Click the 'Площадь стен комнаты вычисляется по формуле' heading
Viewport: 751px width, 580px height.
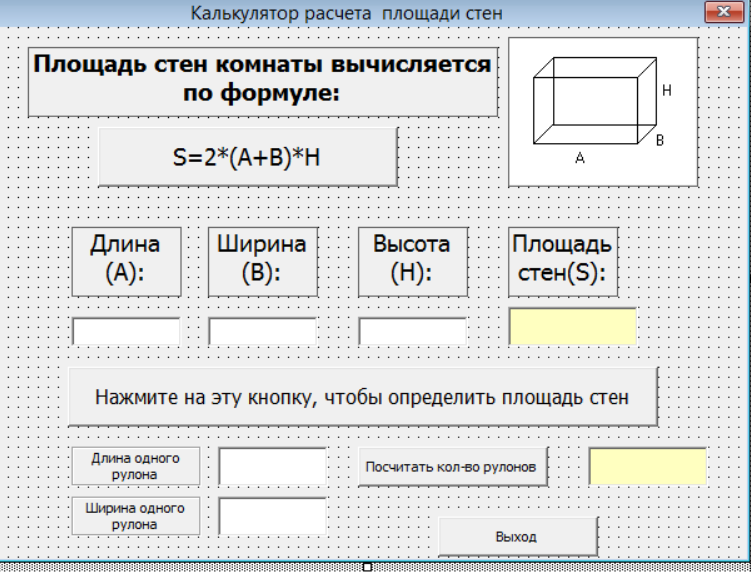[263, 82]
